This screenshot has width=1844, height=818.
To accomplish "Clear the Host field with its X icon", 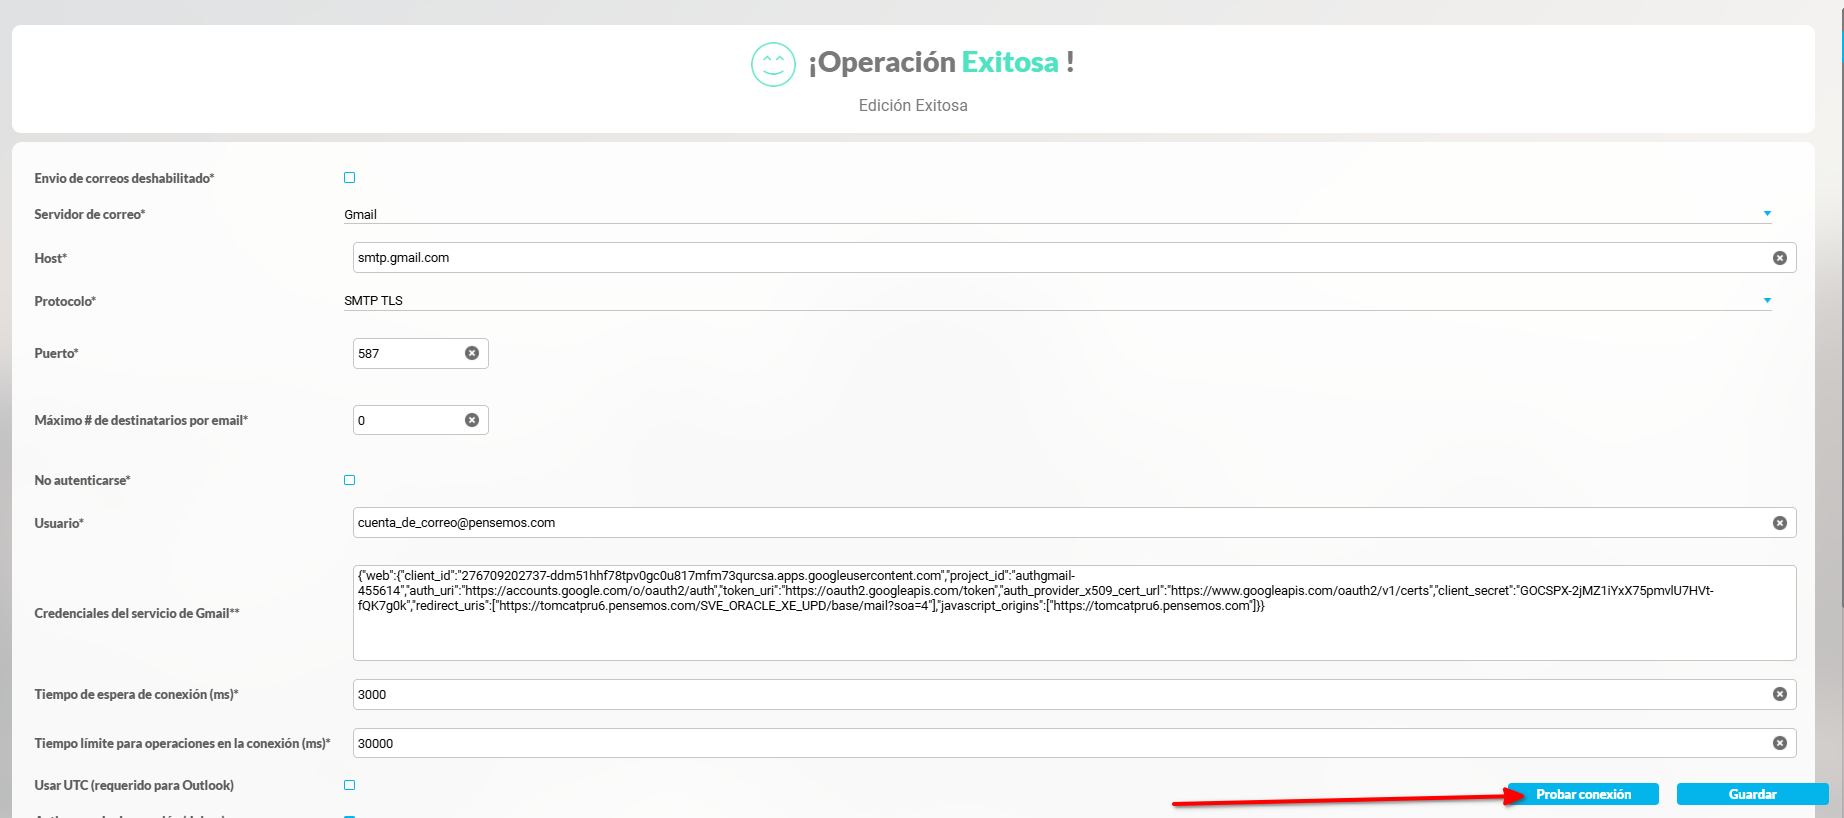I will [1779, 258].
